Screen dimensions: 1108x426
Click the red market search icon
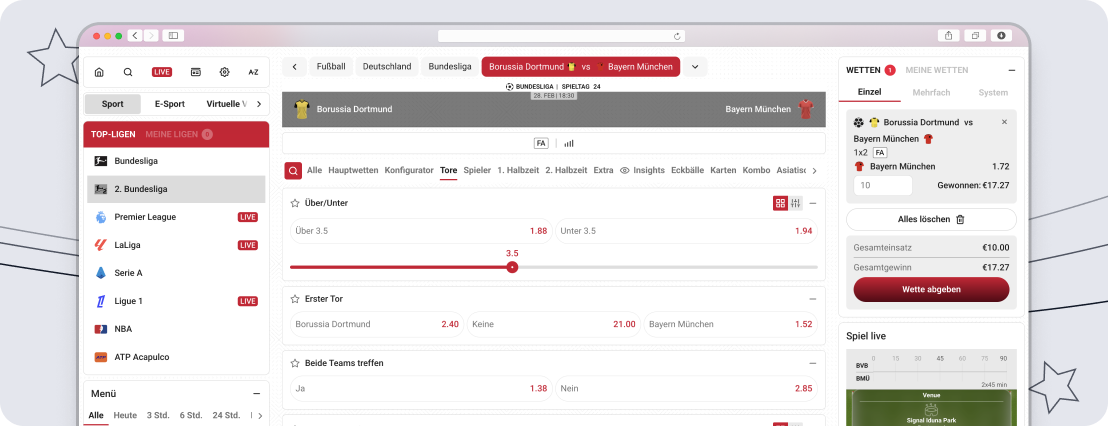[293, 171]
